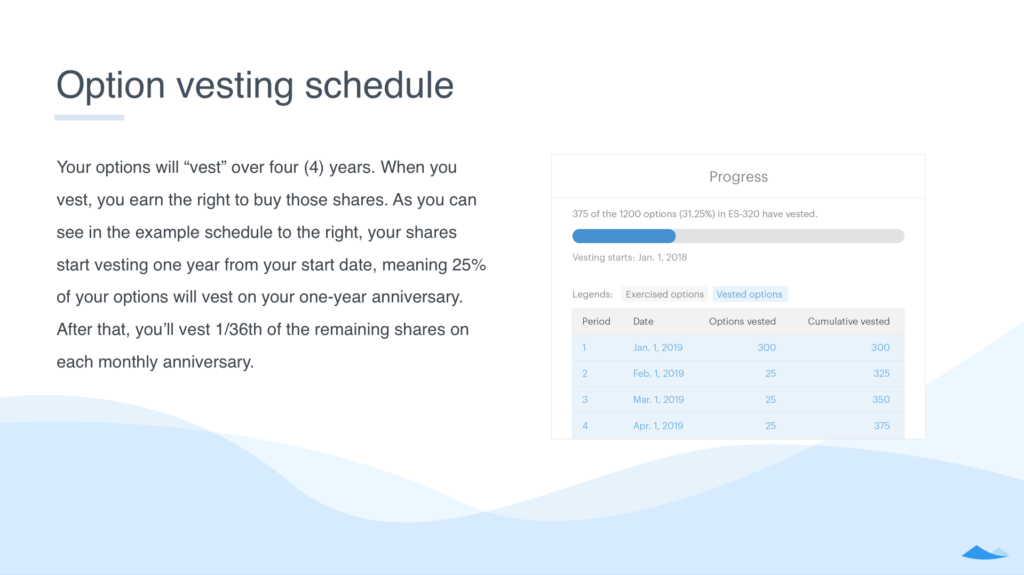The width and height of the screenshot is (1024, 575).
Task: Open the Mar. 1, 2019 date entry
Action: pyautogui.click(x=658, y=400)
